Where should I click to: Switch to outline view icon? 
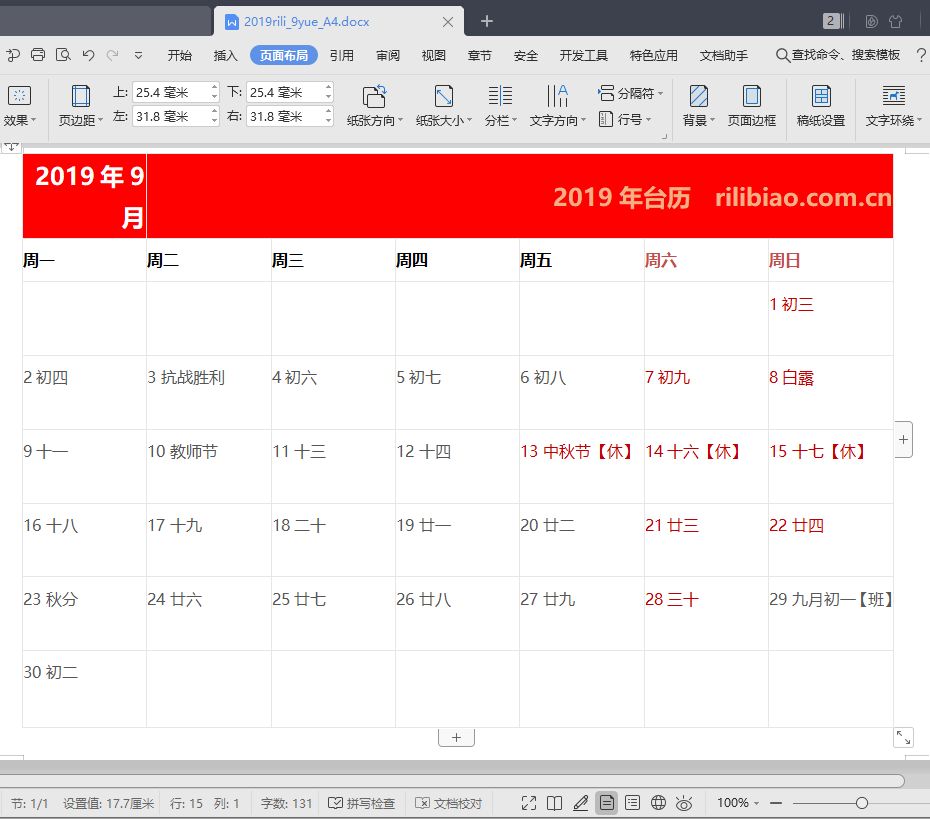click(633, 803)
